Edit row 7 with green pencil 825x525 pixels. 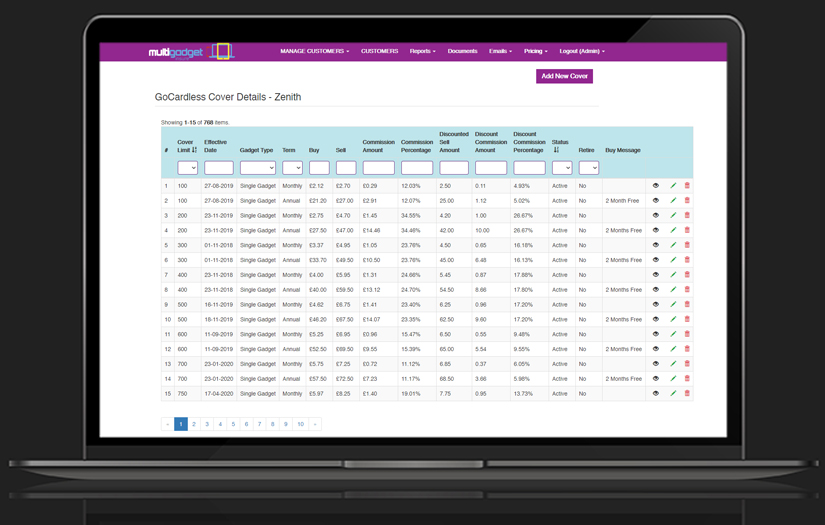(x=673, y=275)
